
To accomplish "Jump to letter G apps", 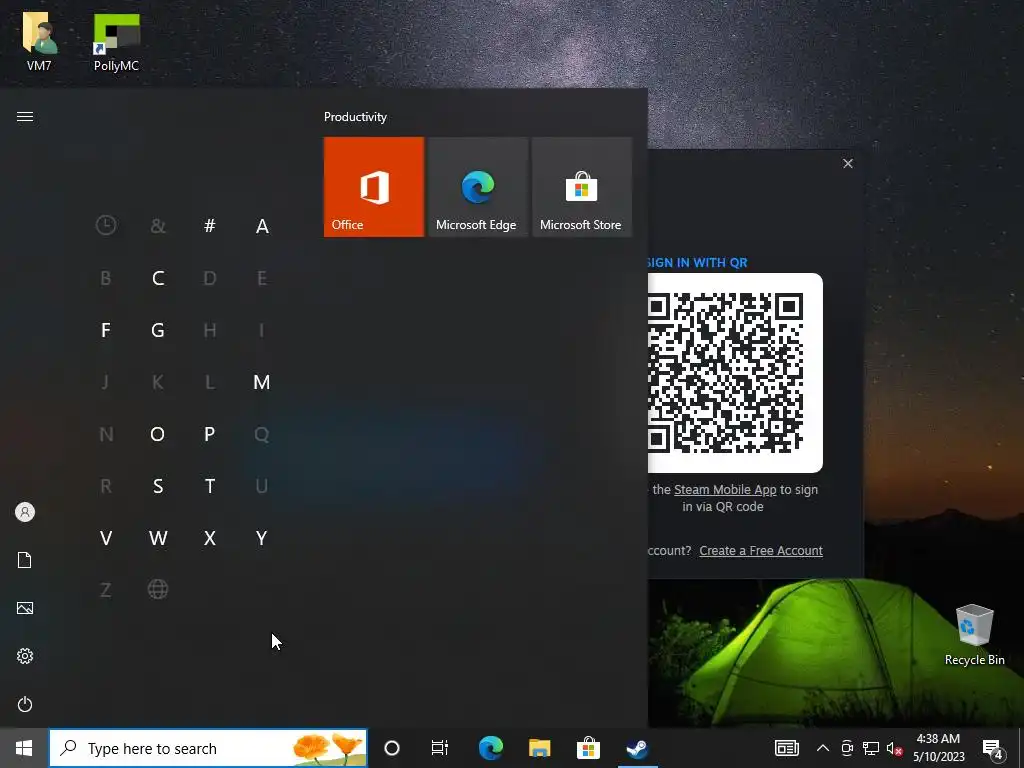I will click(157, 330).
